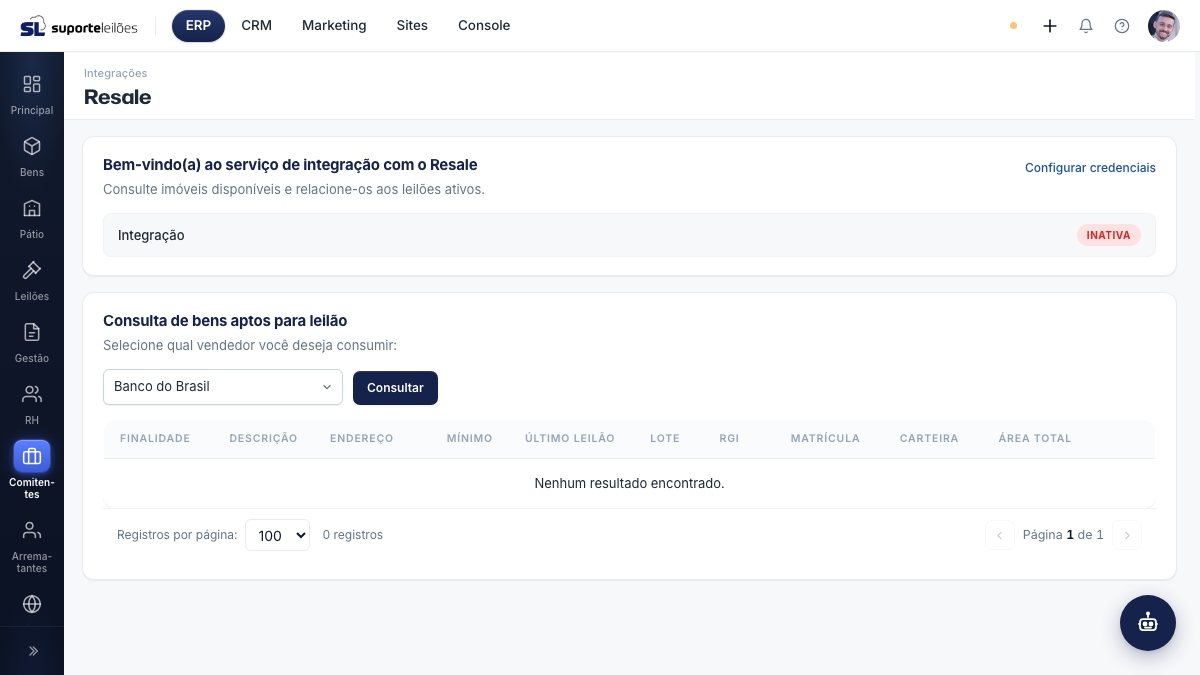Viewport: 1200px width, 675px height.
Task: Open the help question mark icon
Action: [1122, 26]
